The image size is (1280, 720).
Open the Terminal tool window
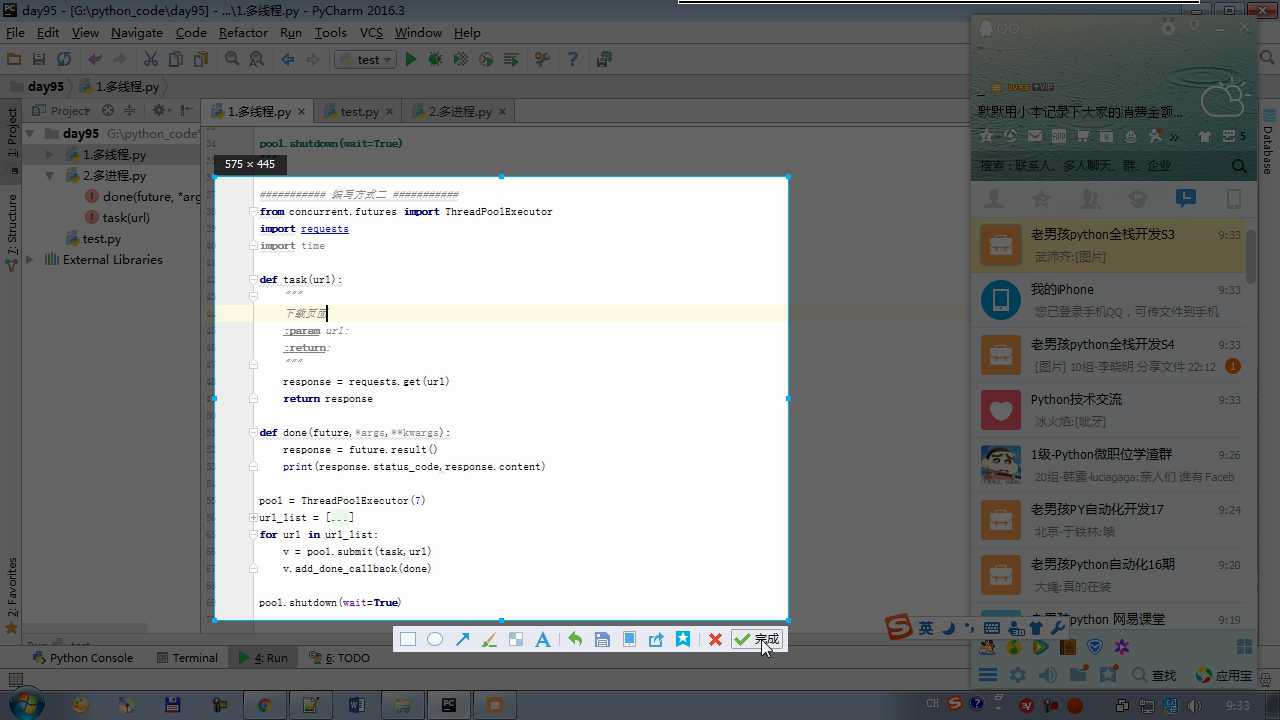tap(187, 658)
